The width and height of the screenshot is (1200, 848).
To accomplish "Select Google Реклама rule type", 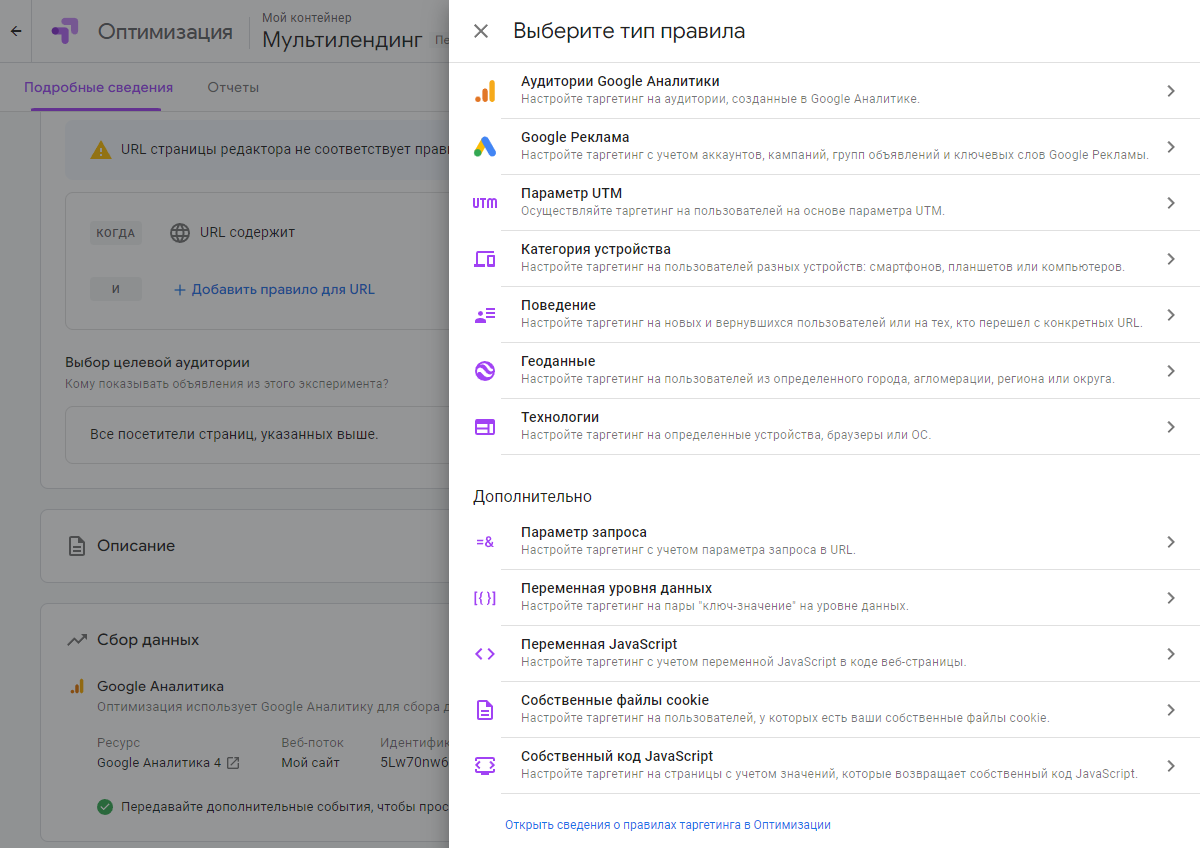I will pos(824,147).
